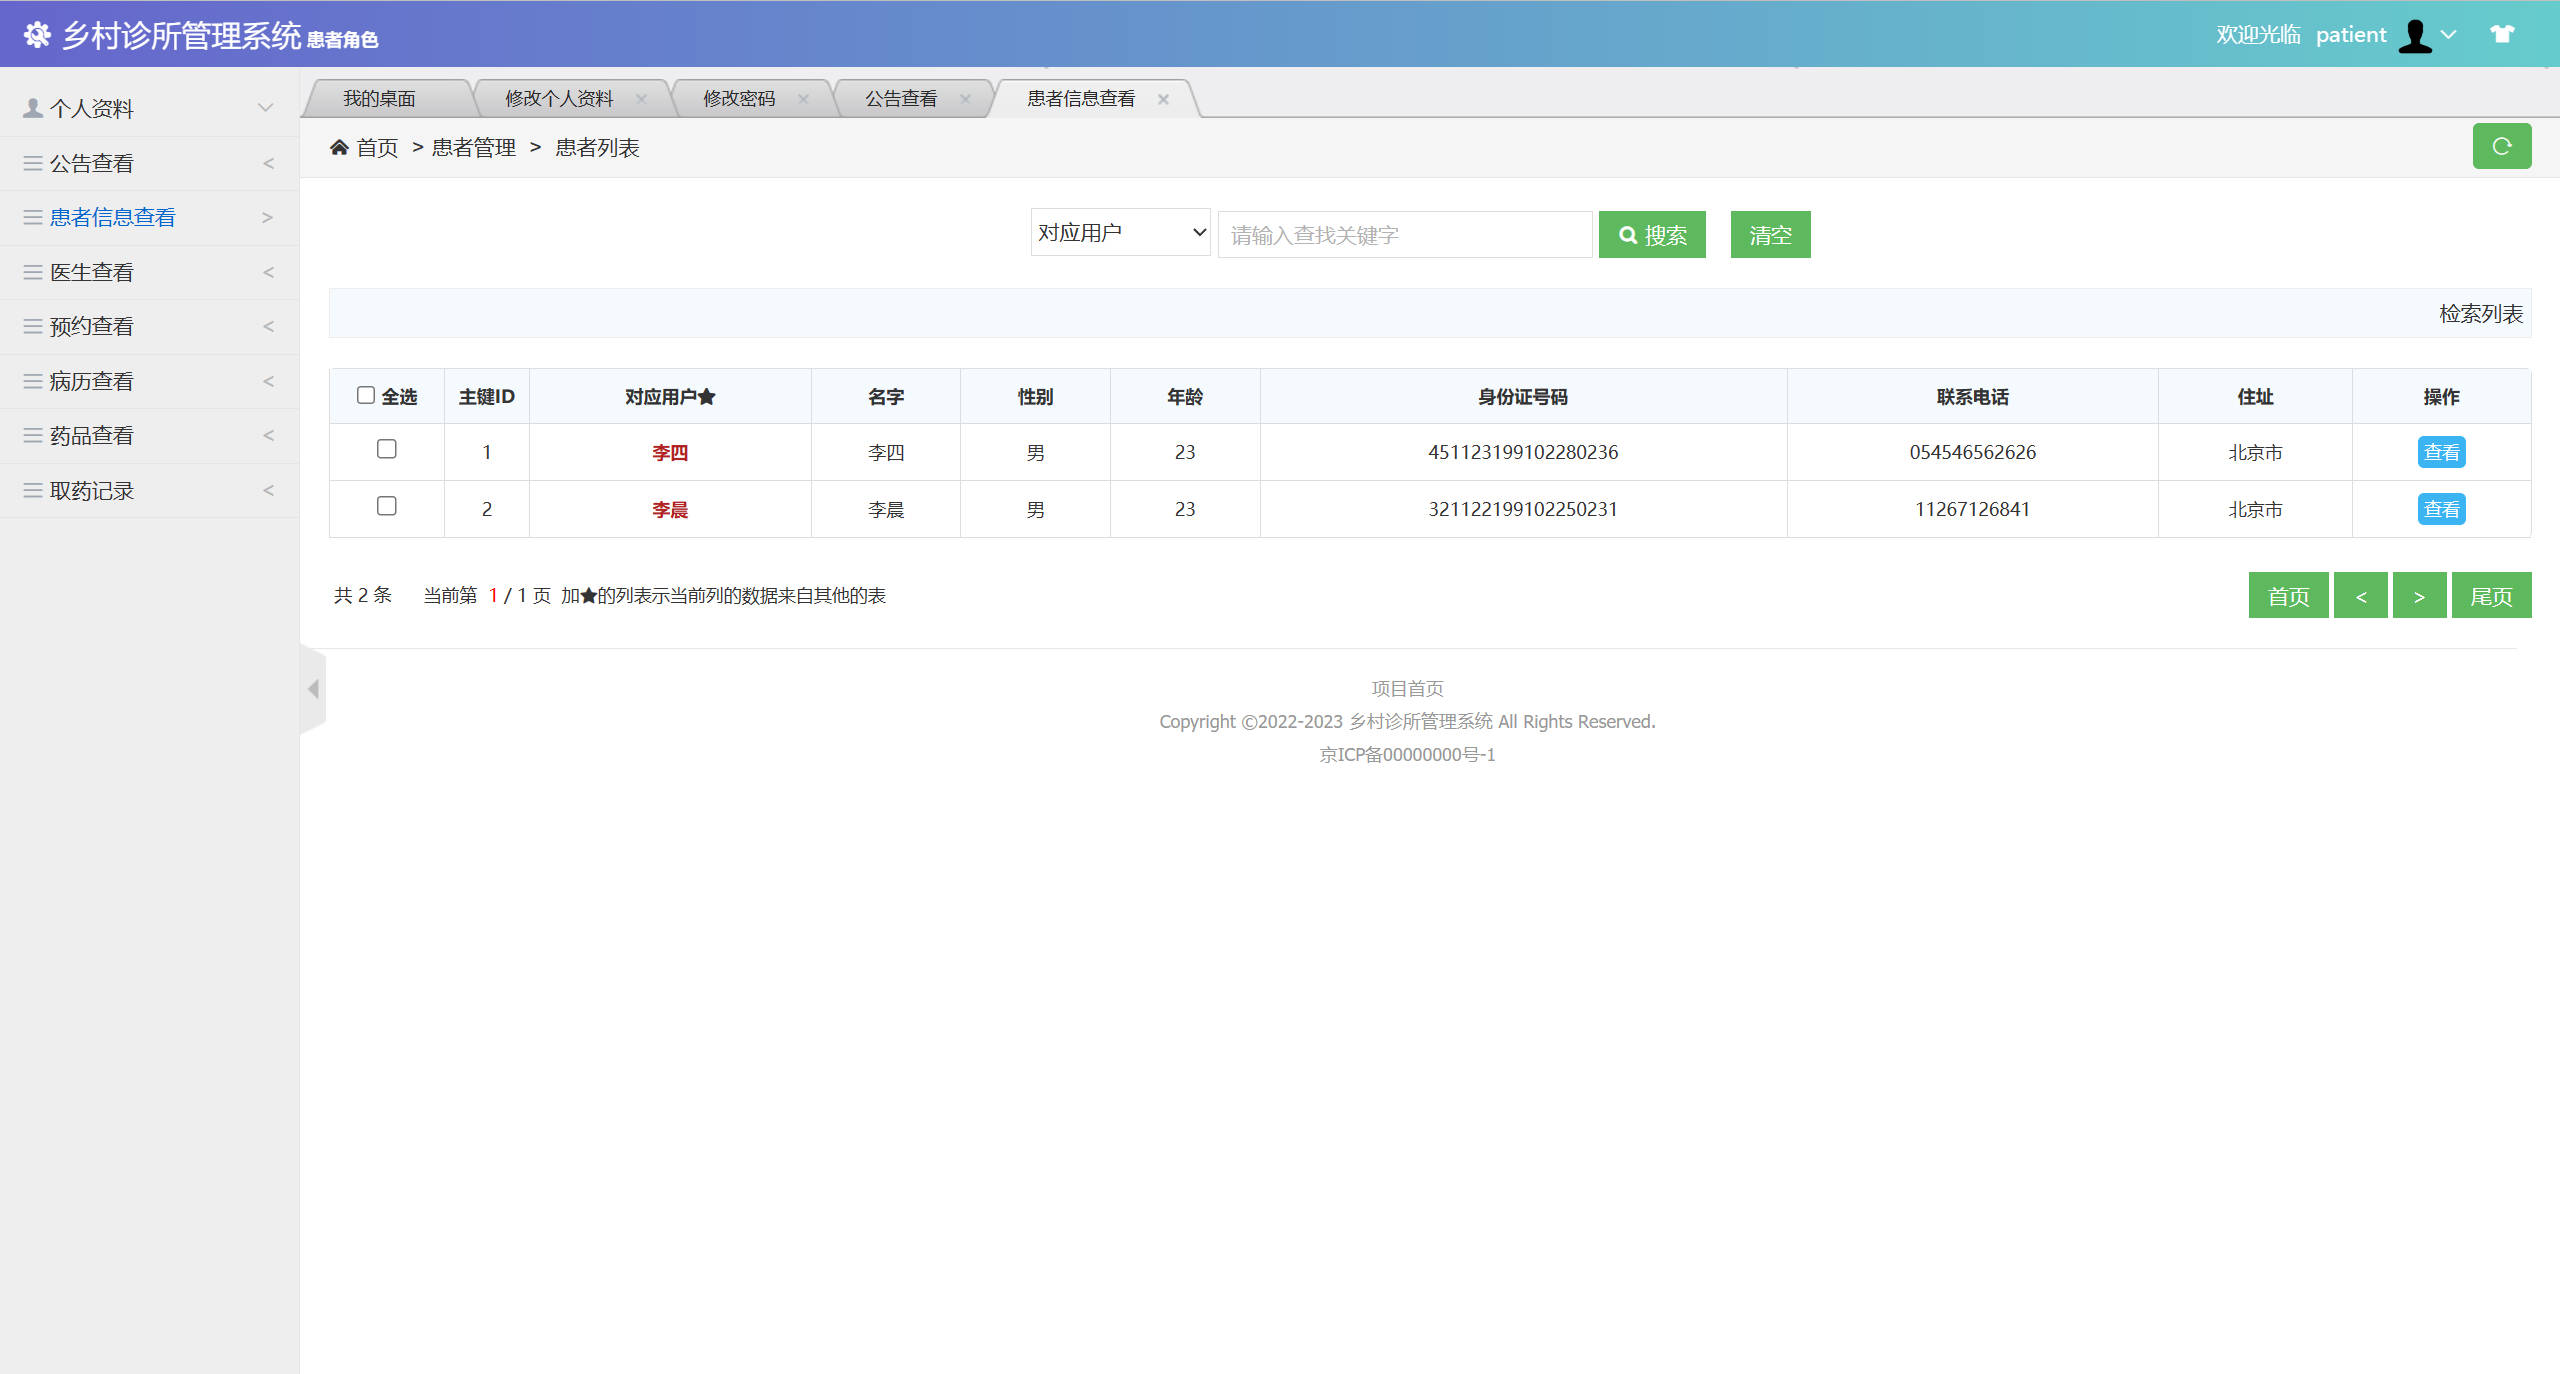Viewport: 2560px width, 1374px height.
Task: Click the user avatar icon in the header
Action: point(2414,34)
